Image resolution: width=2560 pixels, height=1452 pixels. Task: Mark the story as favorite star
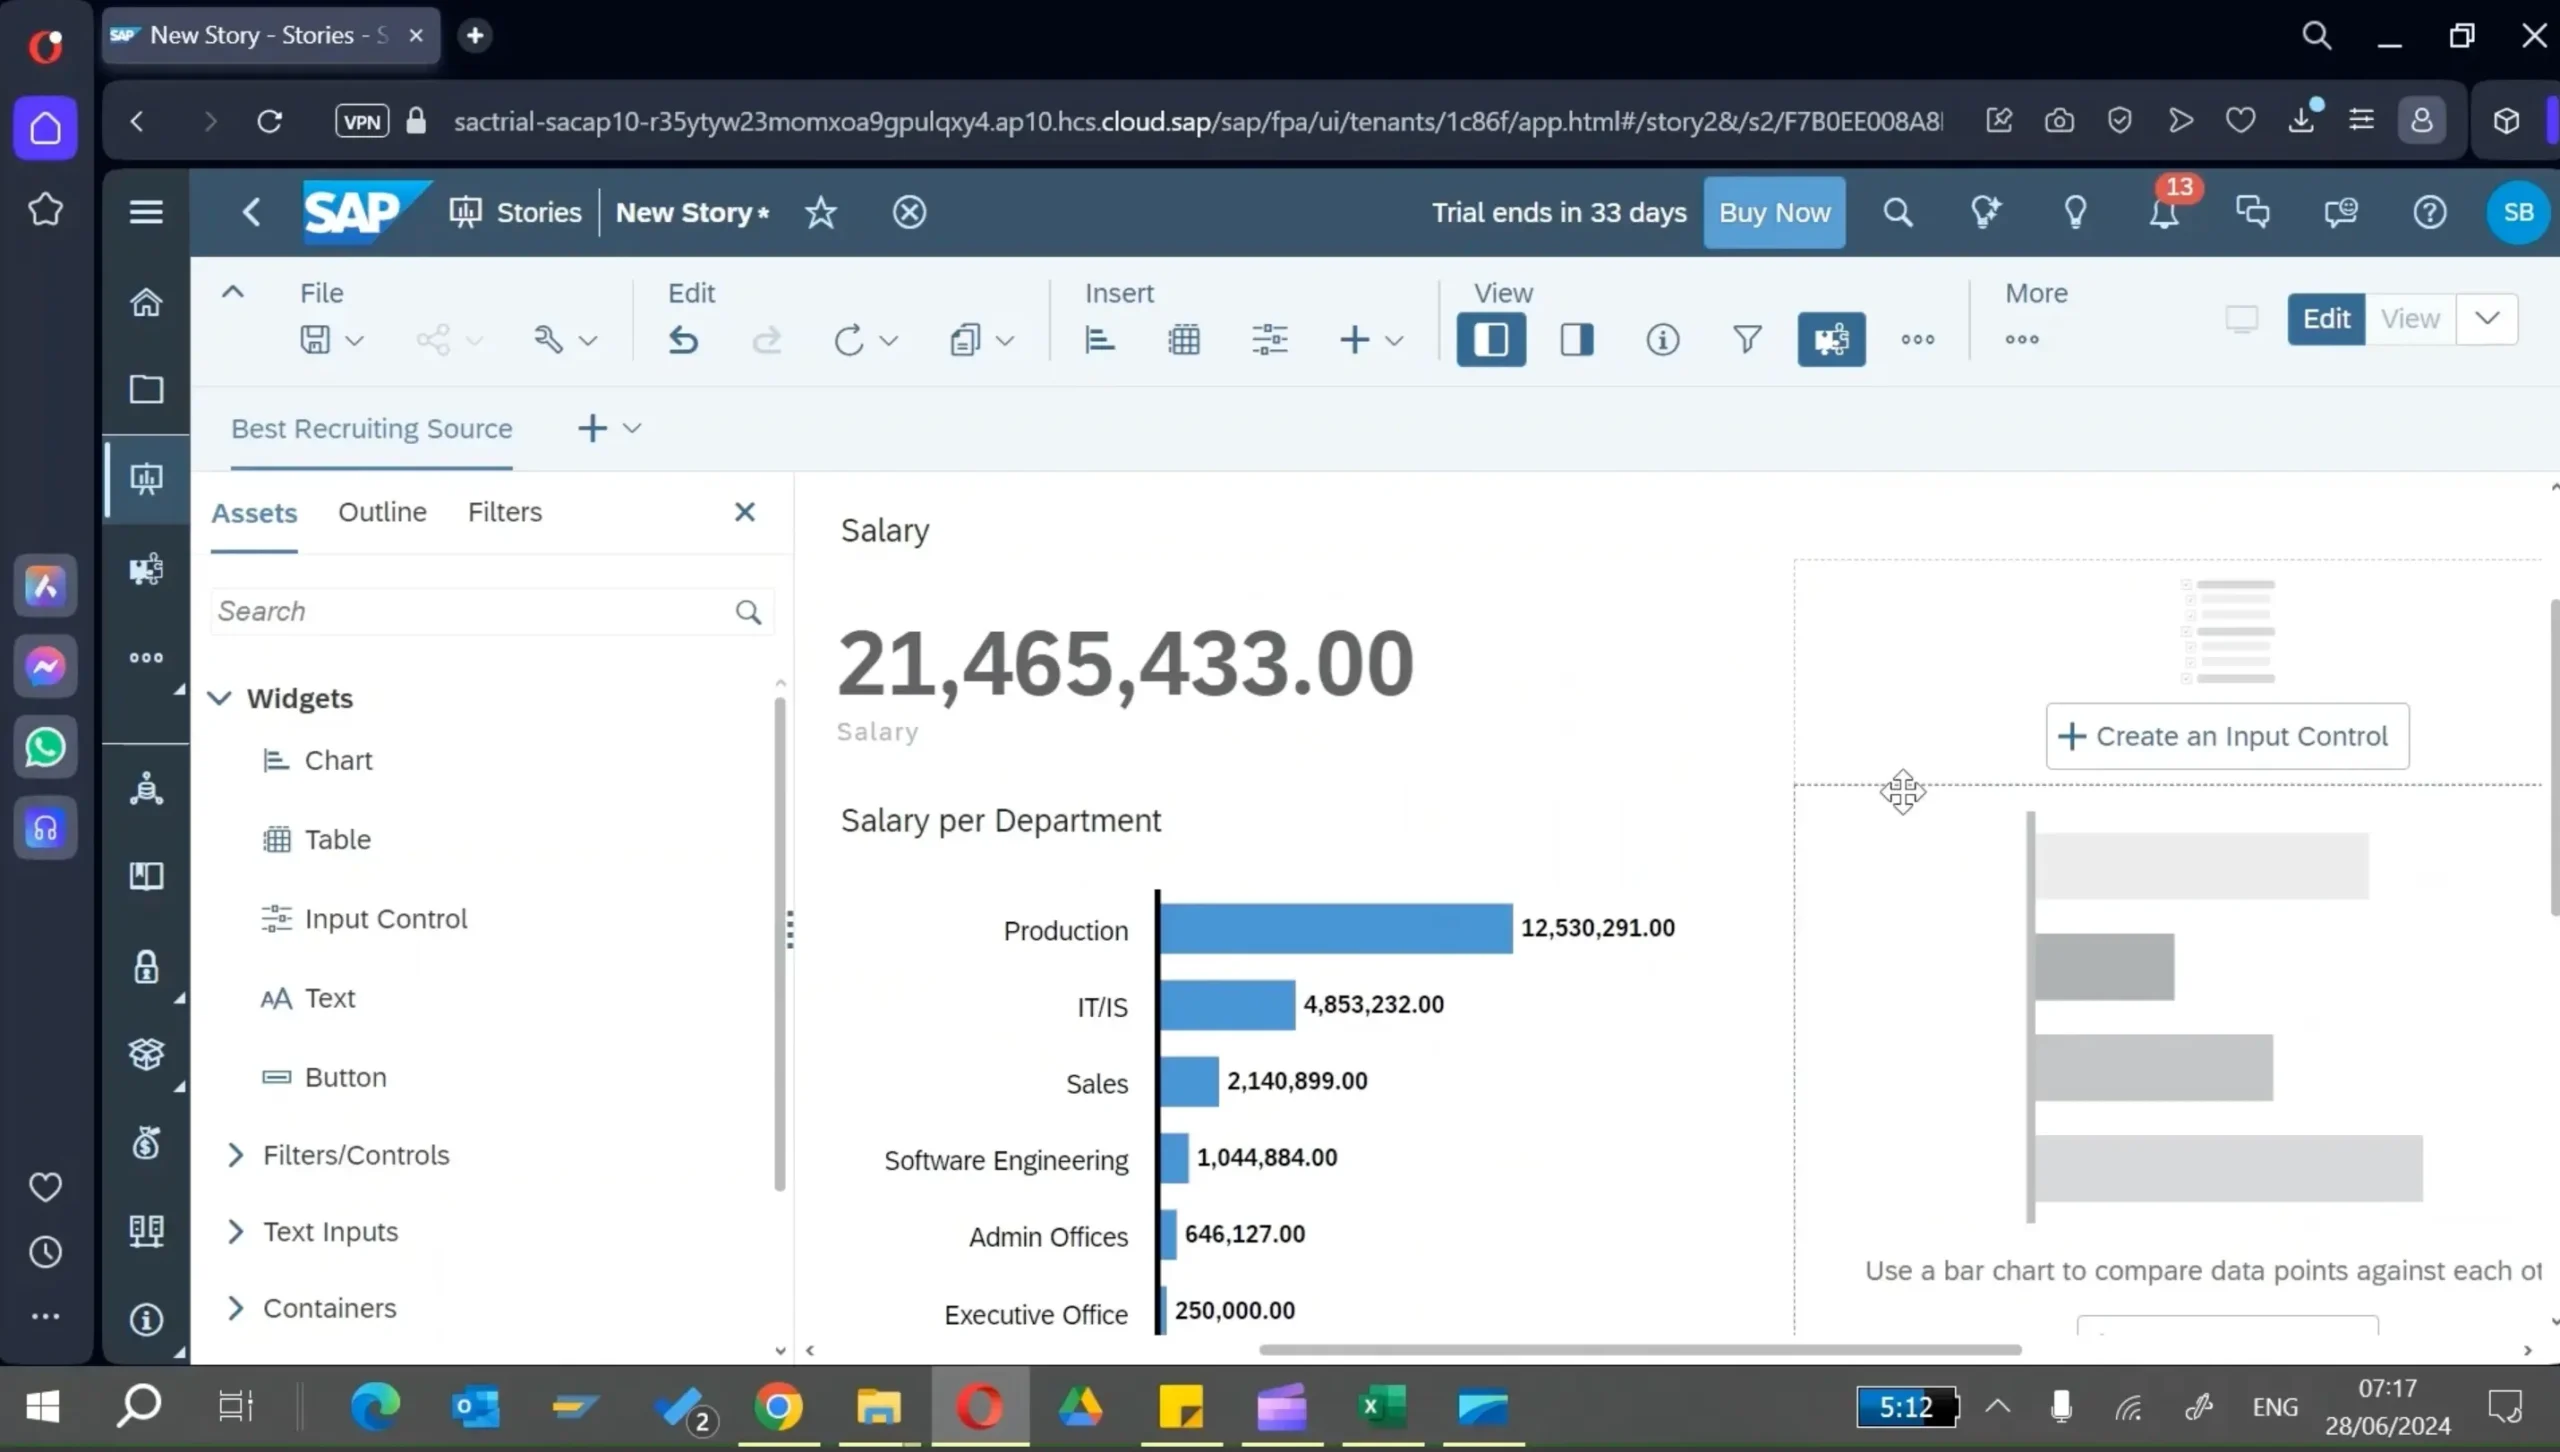point(821,213)
